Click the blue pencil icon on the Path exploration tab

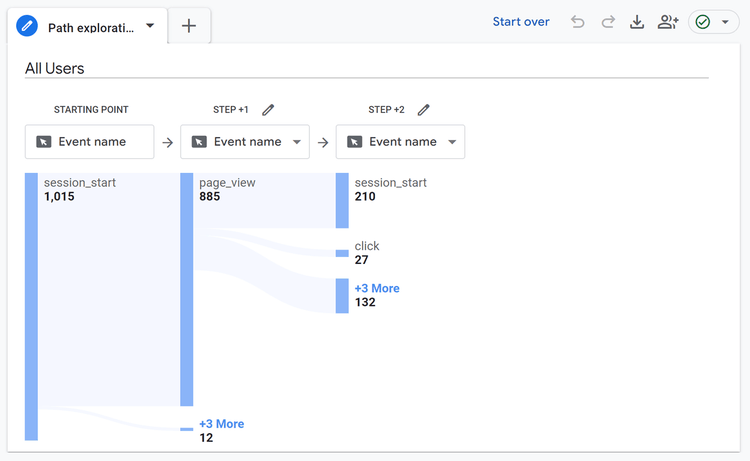(x=27, y=25)
